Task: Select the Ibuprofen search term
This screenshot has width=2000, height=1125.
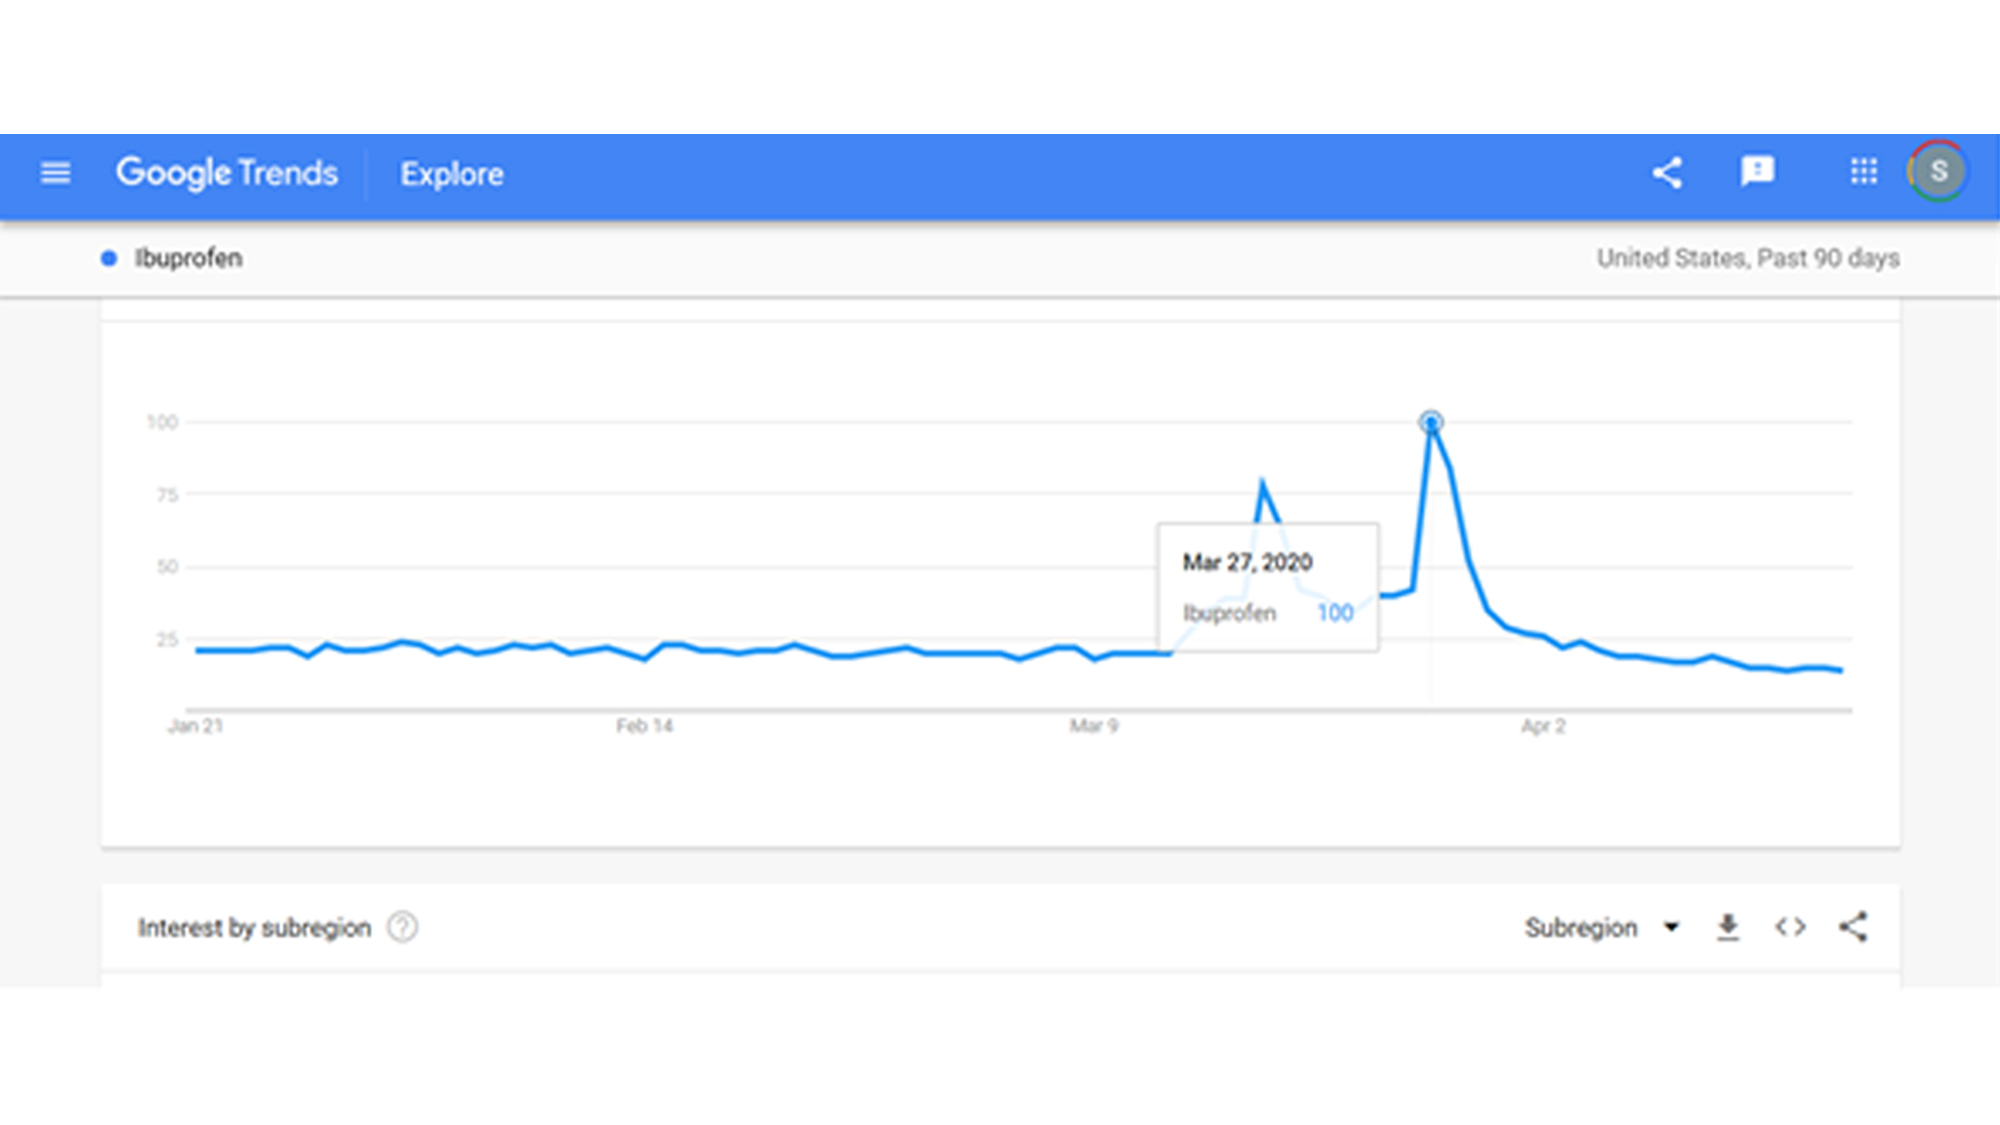Action: [x=189, y=259]
